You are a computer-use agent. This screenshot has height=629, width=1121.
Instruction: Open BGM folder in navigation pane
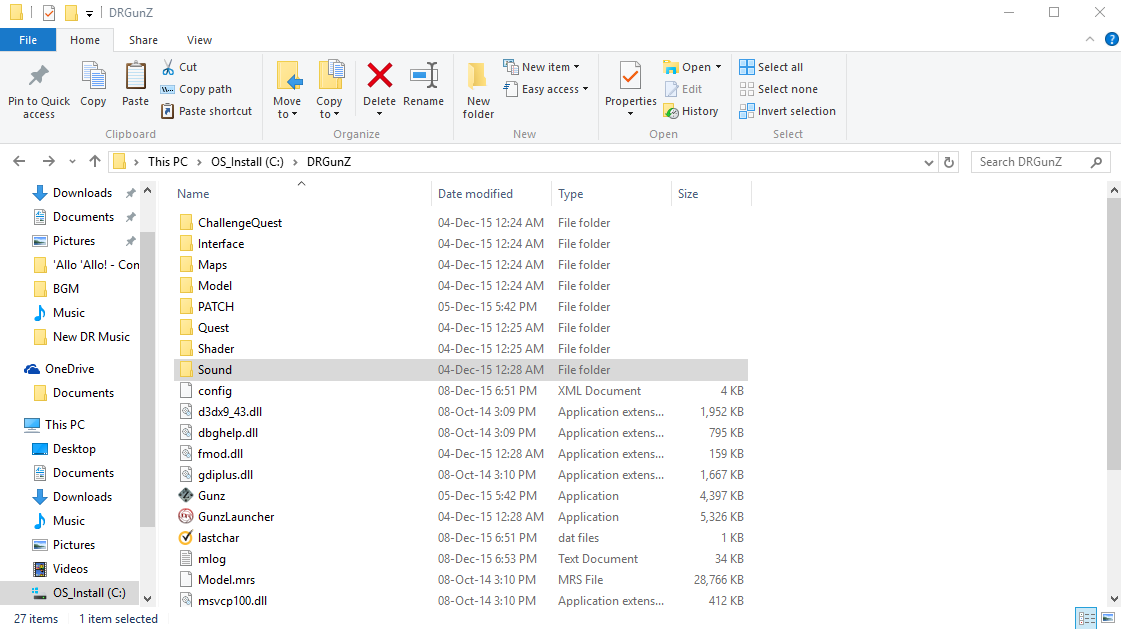coord(66,289)
